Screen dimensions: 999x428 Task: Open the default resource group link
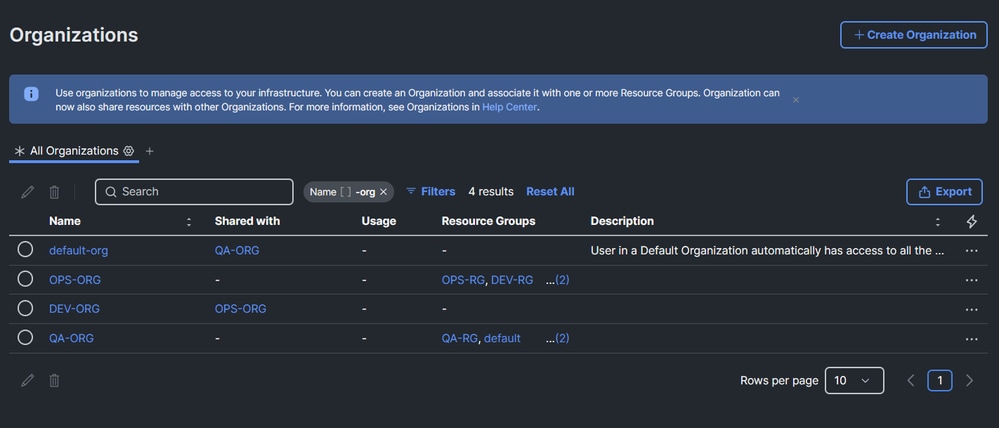502,338
